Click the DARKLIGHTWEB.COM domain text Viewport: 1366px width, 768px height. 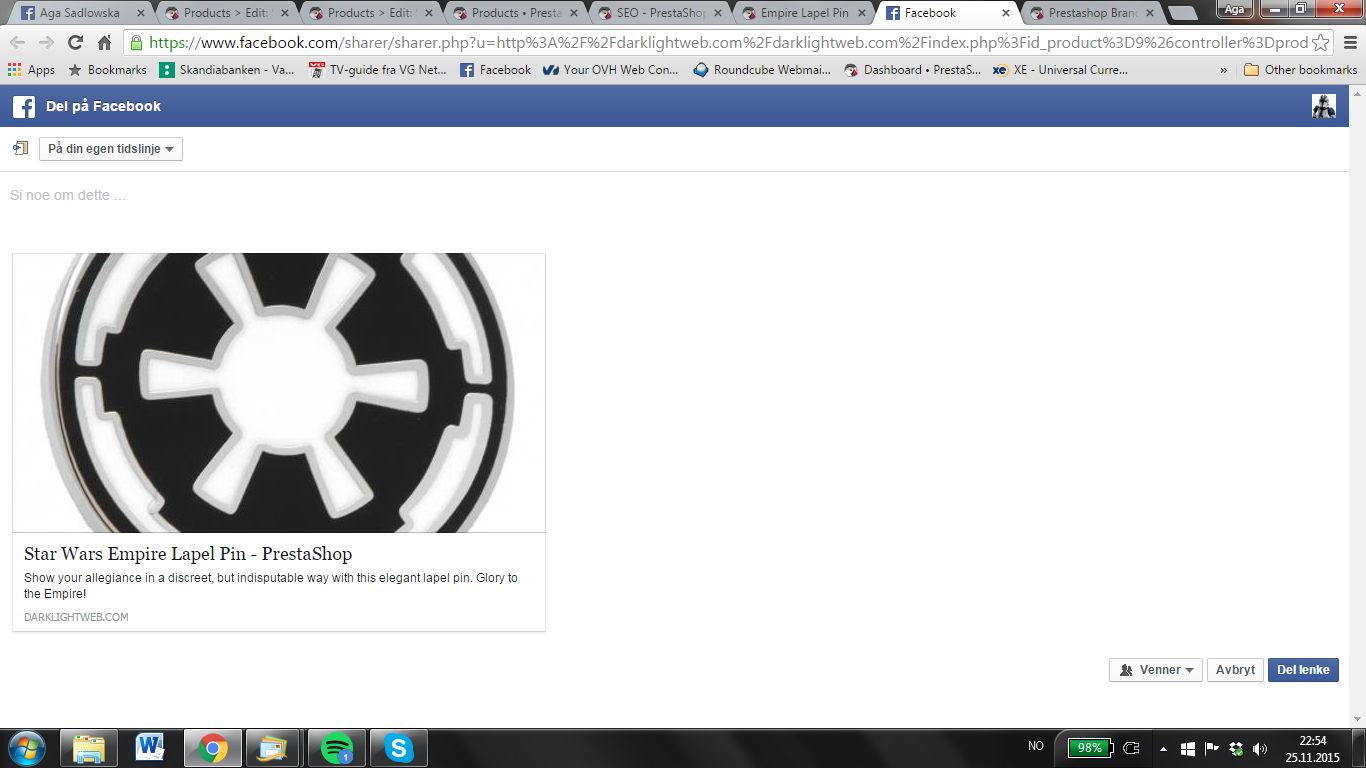[76, 617]
